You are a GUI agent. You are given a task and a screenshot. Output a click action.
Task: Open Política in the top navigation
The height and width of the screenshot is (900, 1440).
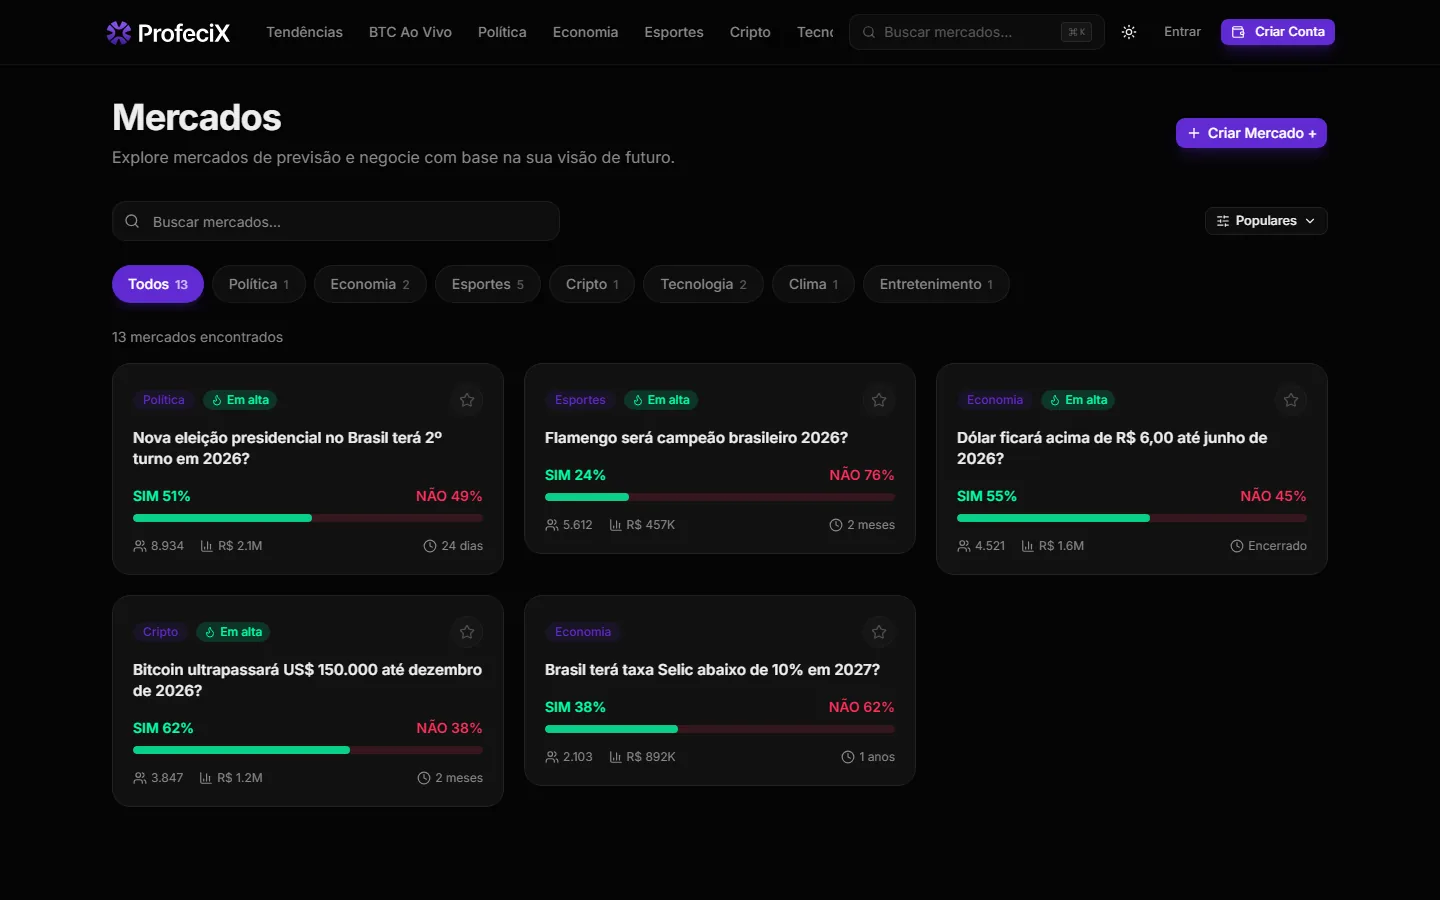502,32
